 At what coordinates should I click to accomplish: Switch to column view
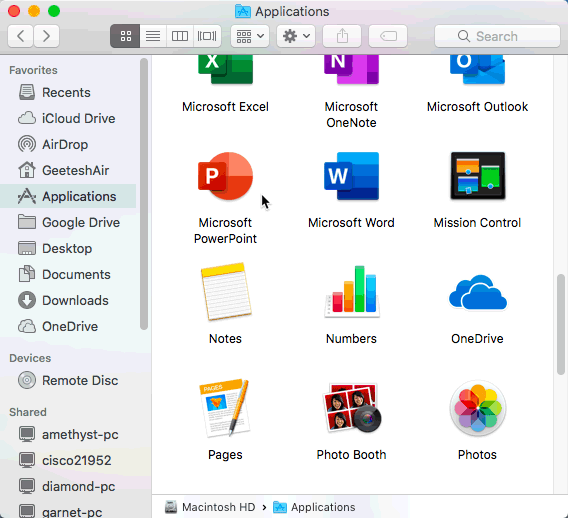tap(180, 36)
